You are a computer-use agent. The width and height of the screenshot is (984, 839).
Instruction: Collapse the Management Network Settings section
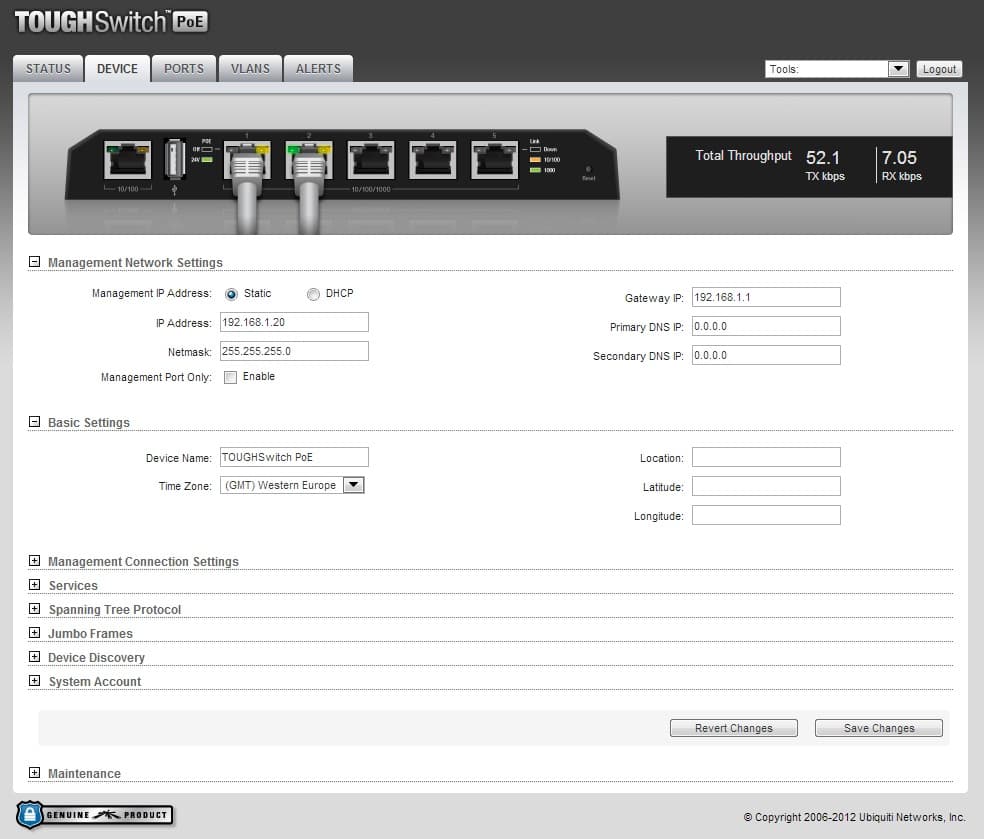(34, 262)
